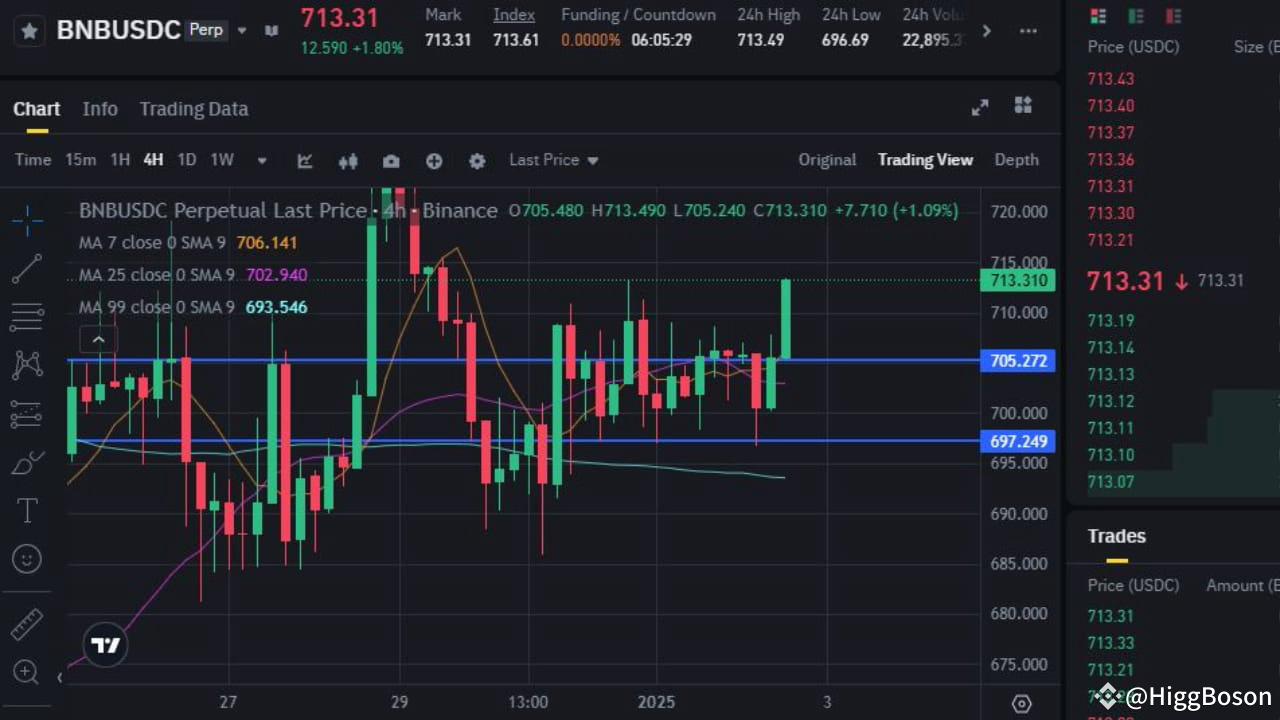Switch to the Info tab

tap(100, 109)
